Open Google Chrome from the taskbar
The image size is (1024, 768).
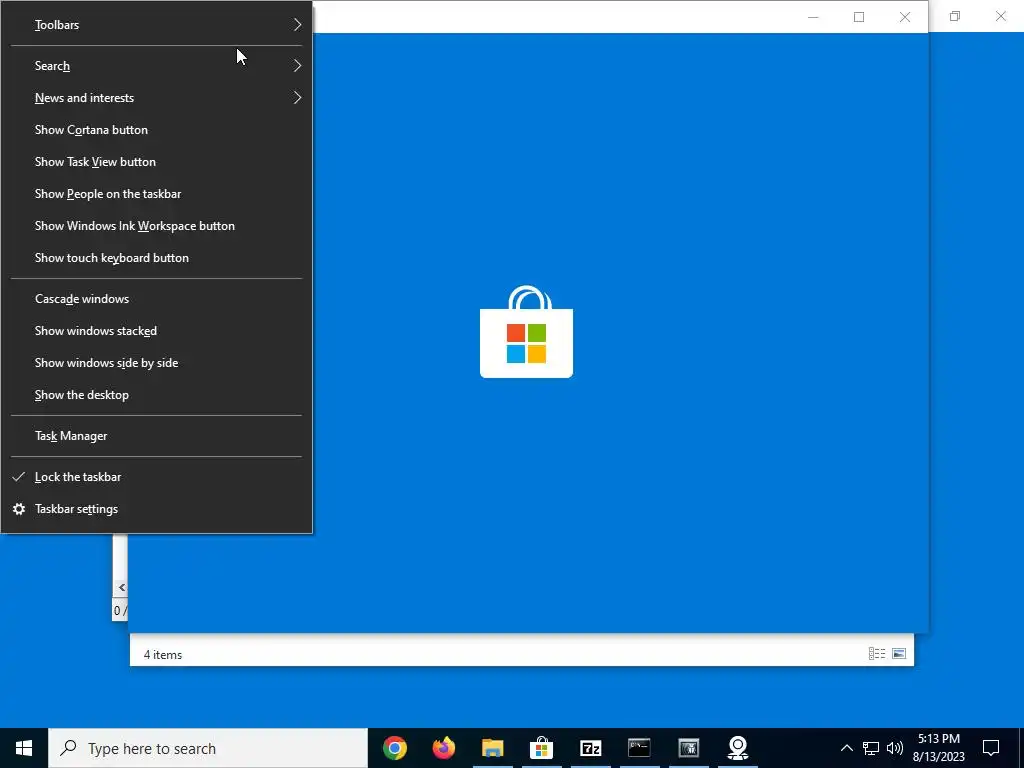394,748
